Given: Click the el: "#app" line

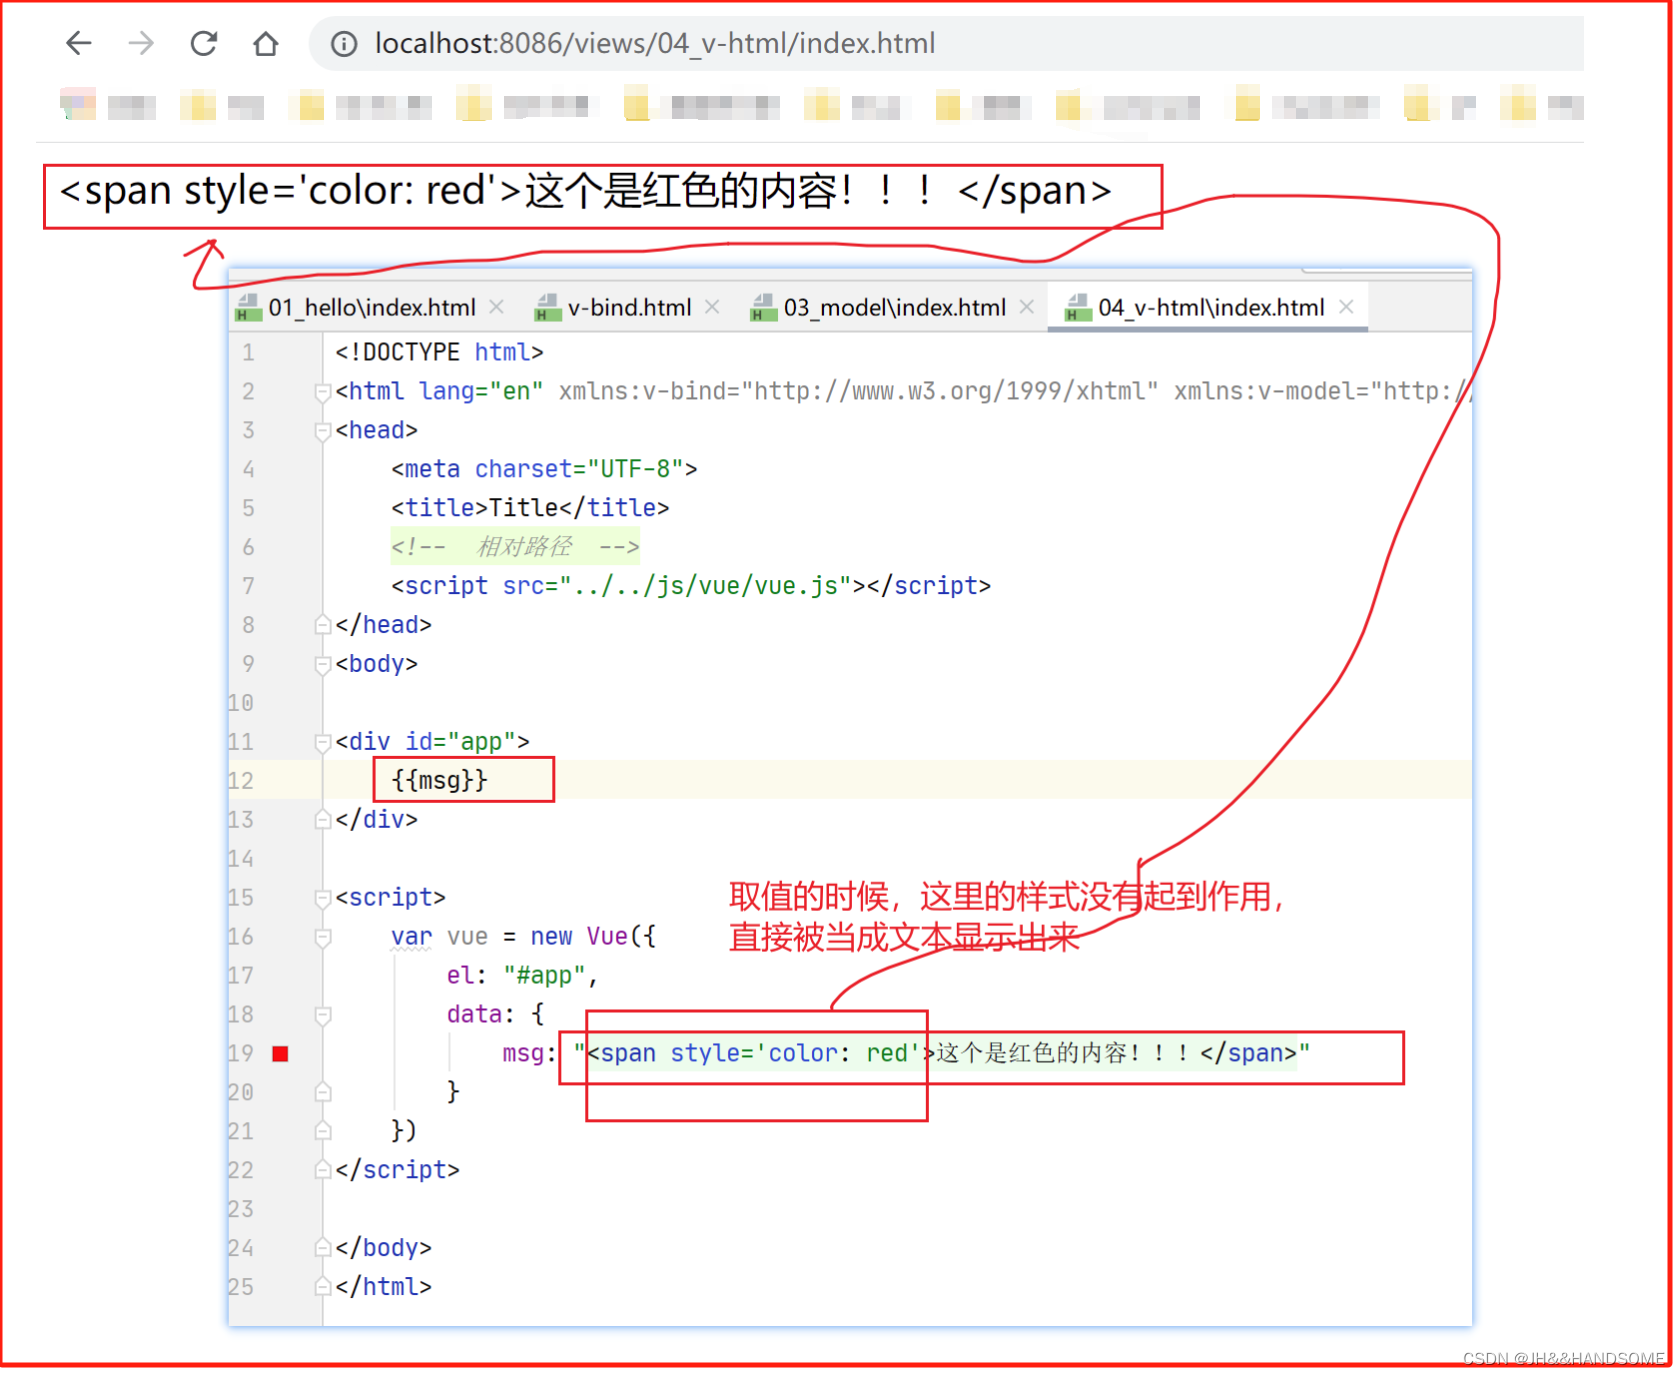Looking at the screenshot, I should 521,975.
